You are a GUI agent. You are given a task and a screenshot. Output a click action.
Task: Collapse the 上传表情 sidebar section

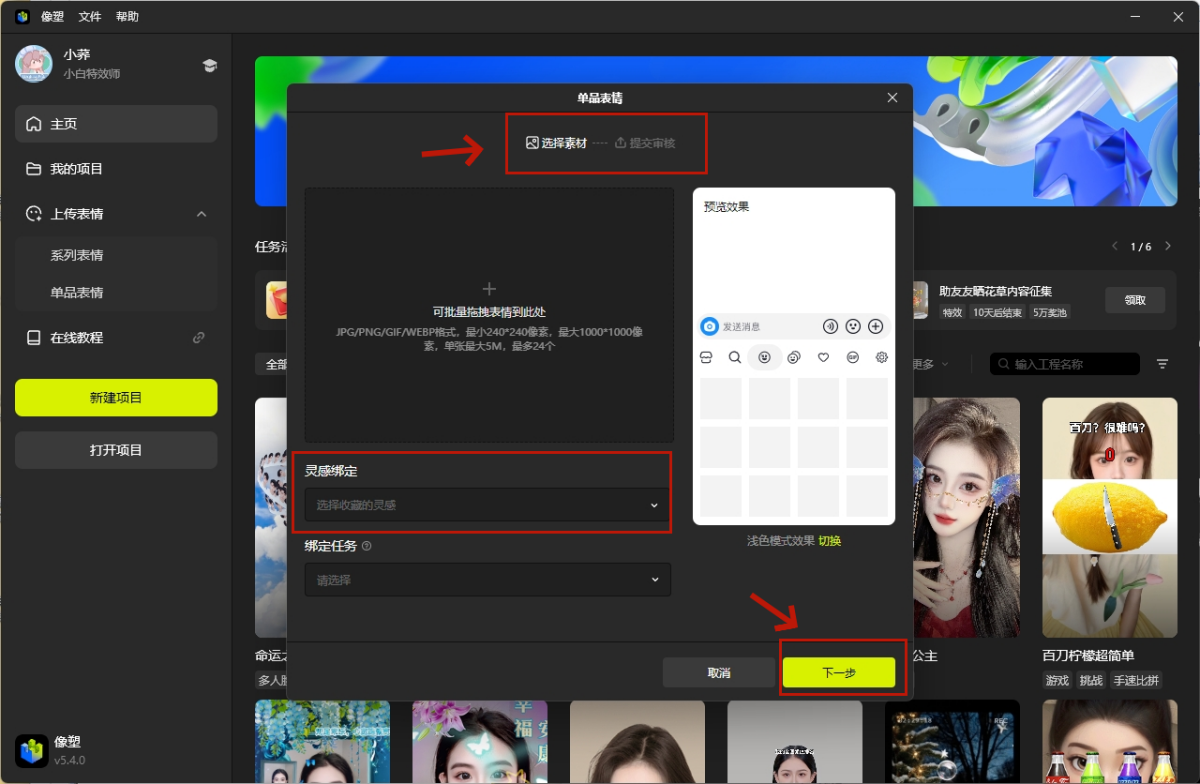(201, 214)
